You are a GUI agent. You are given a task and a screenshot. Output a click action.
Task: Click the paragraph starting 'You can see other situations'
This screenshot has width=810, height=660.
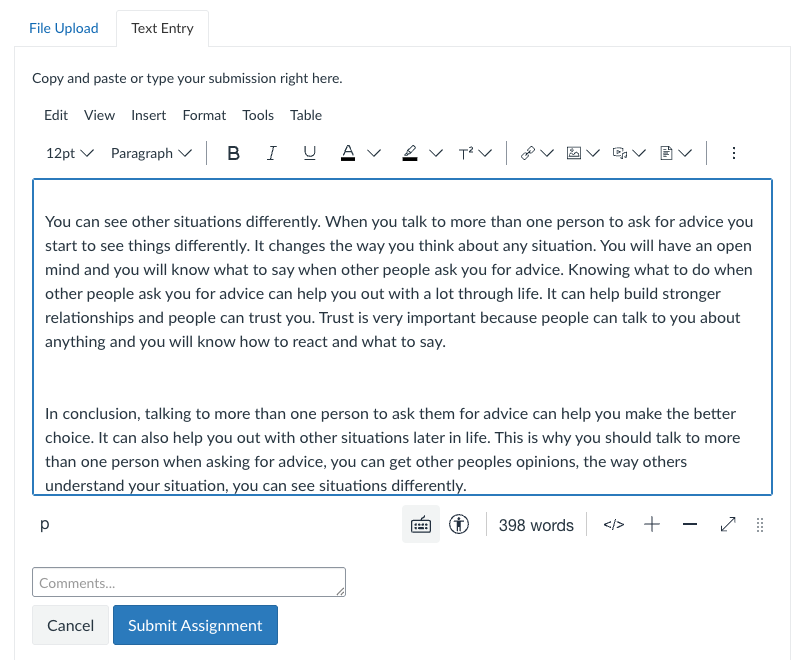click(398, 281)
